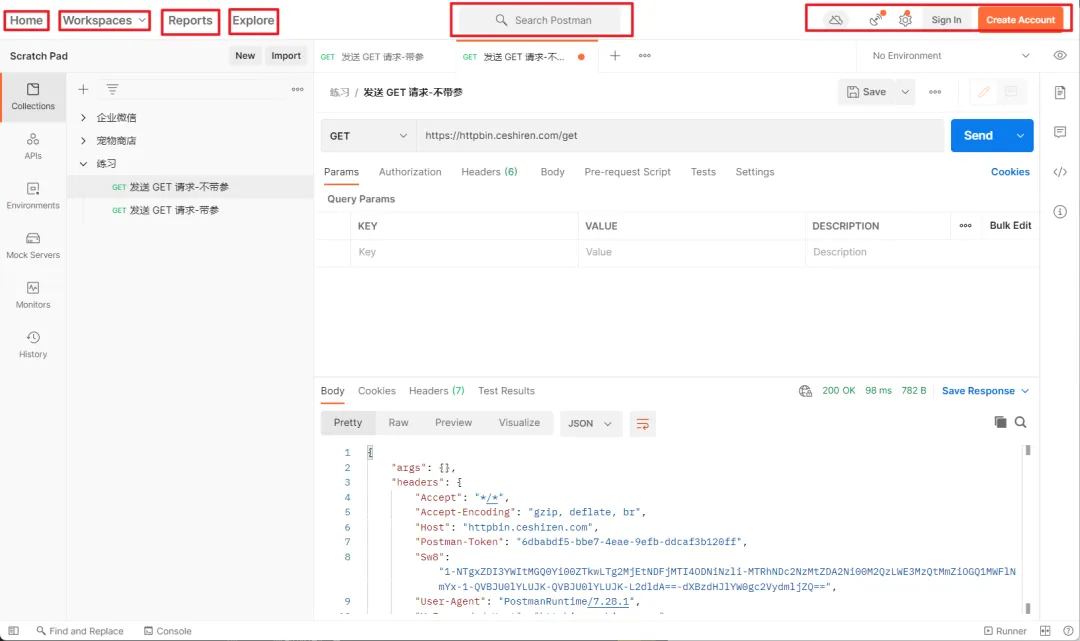Screen dimensions: 1080x641
Task: Click the request URL input field
Action: [x=680, y=136]
